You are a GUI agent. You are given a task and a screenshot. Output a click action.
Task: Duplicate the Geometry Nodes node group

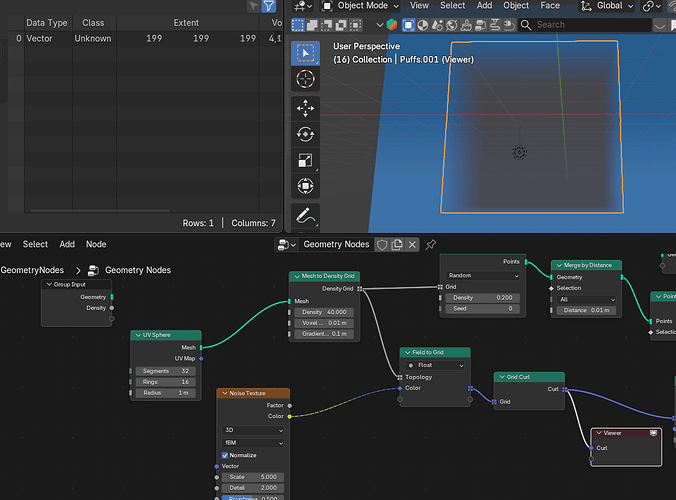pyautogui.click(x=397, y=245)
